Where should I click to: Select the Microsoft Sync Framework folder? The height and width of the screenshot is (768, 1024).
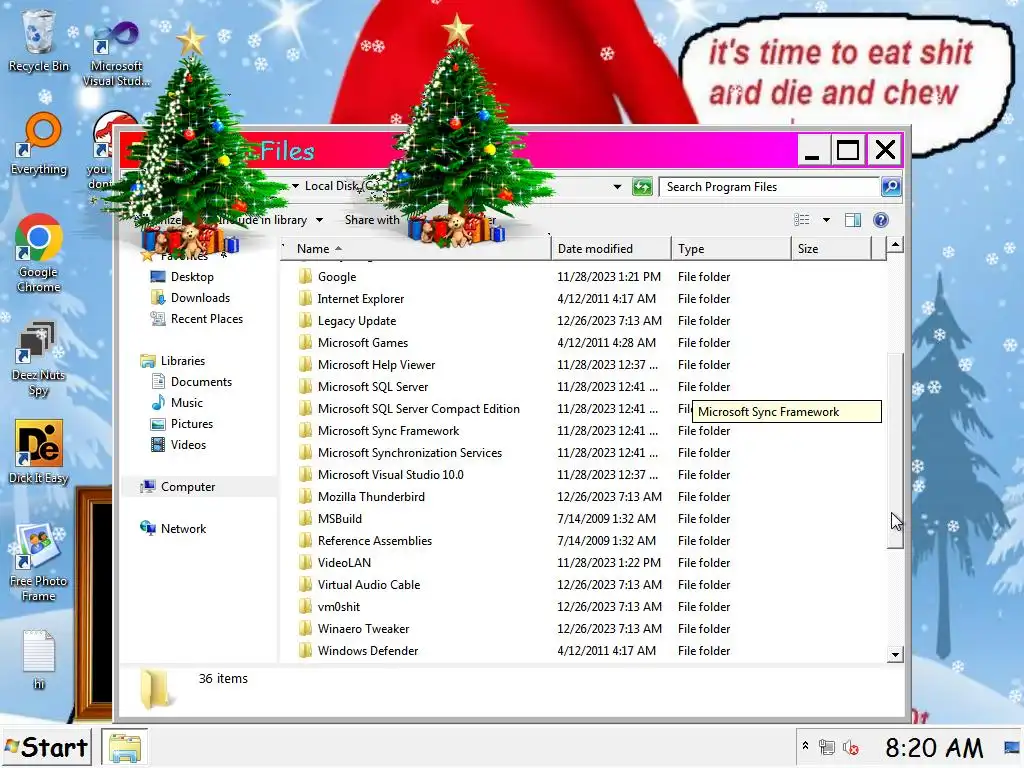pyautogui.click(x=389, y=430)
